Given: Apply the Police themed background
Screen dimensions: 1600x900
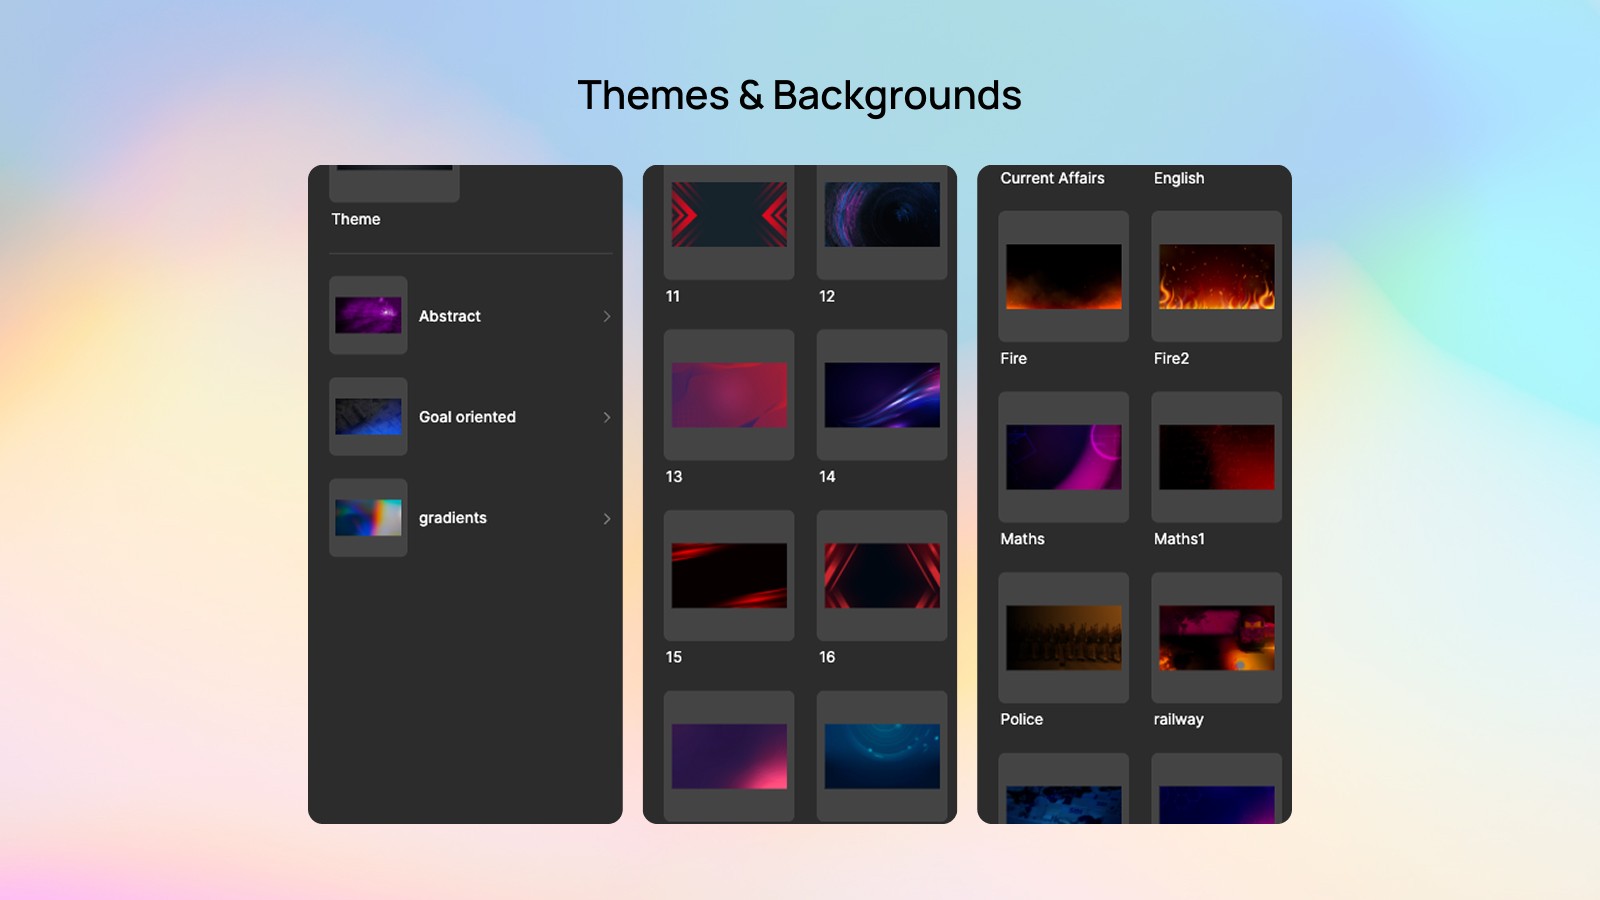Looking at the screenshot, I should 1063,638.
